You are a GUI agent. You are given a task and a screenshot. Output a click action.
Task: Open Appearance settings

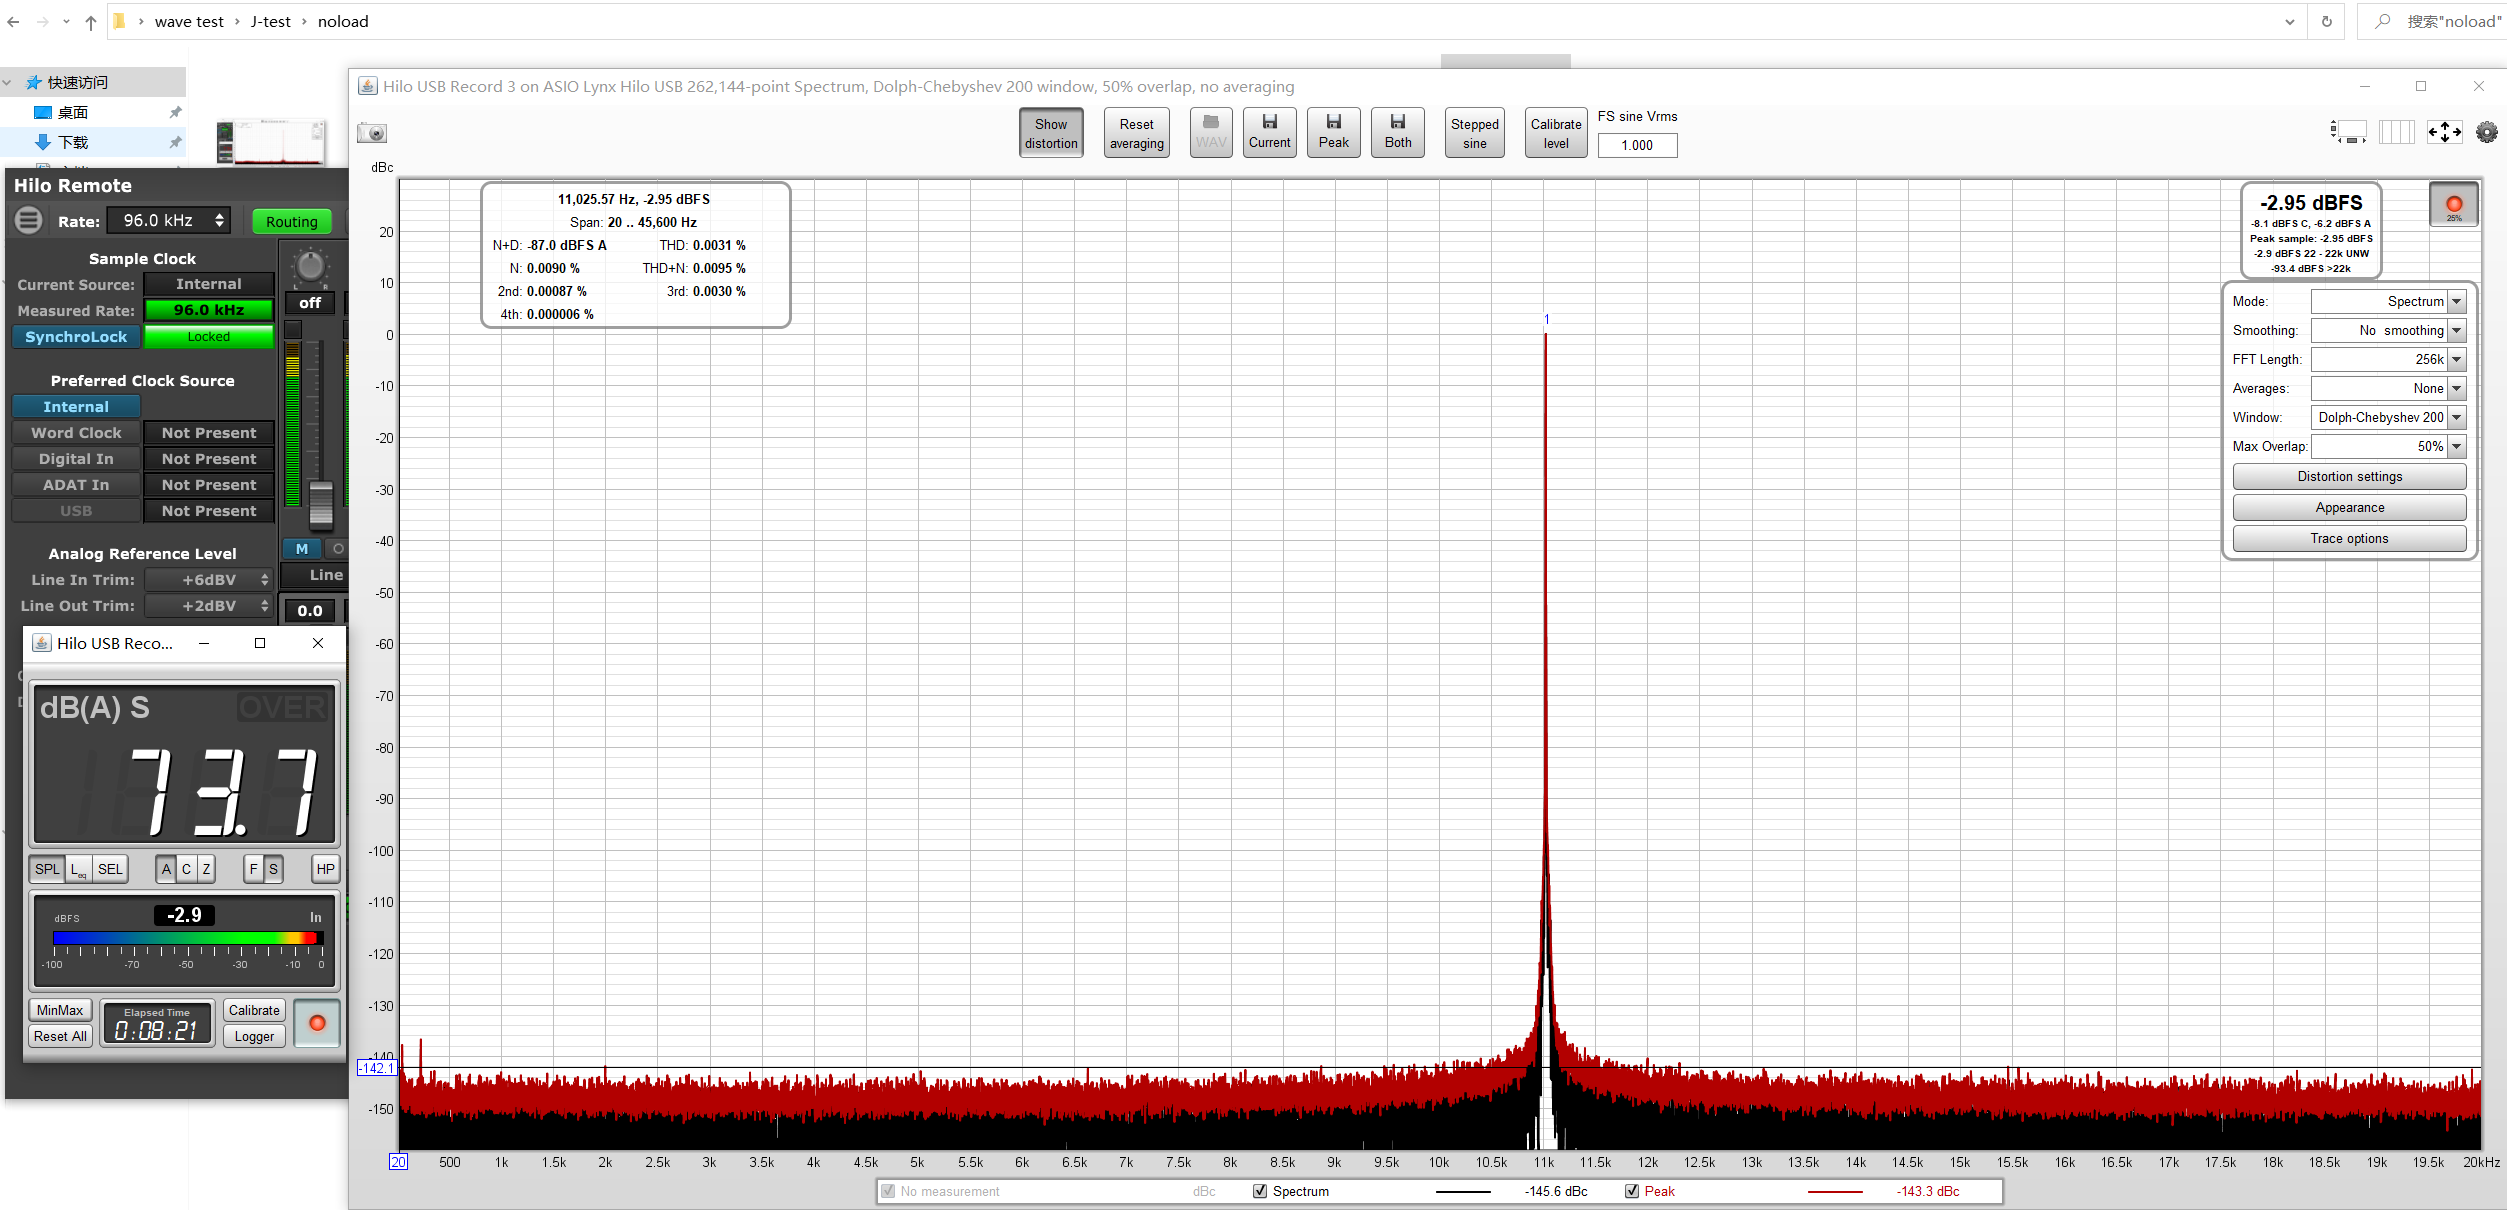(x=2349, y=508)
